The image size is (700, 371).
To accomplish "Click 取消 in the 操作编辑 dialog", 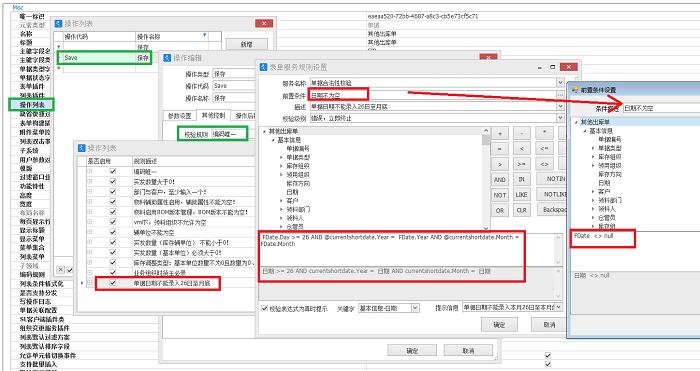I will [x=468, y=351].
